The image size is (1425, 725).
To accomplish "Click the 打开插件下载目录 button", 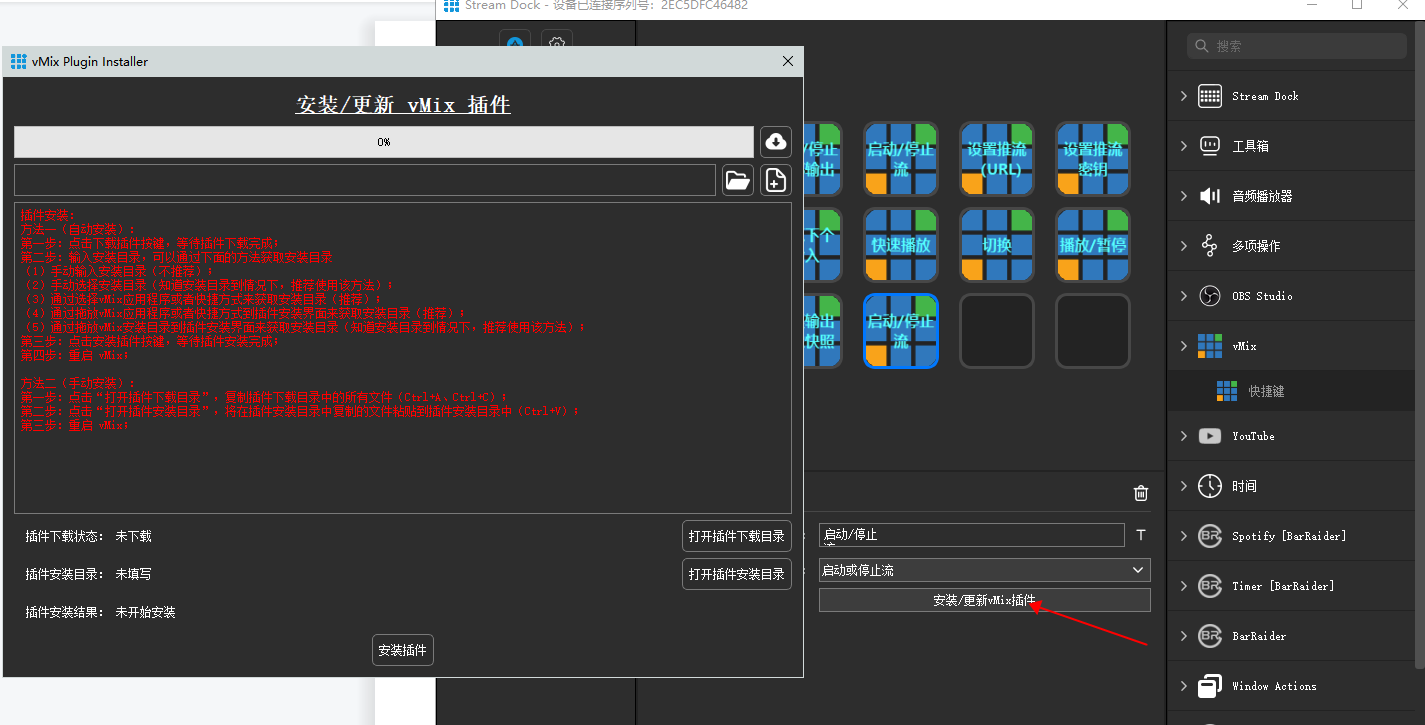I will 737,536.
